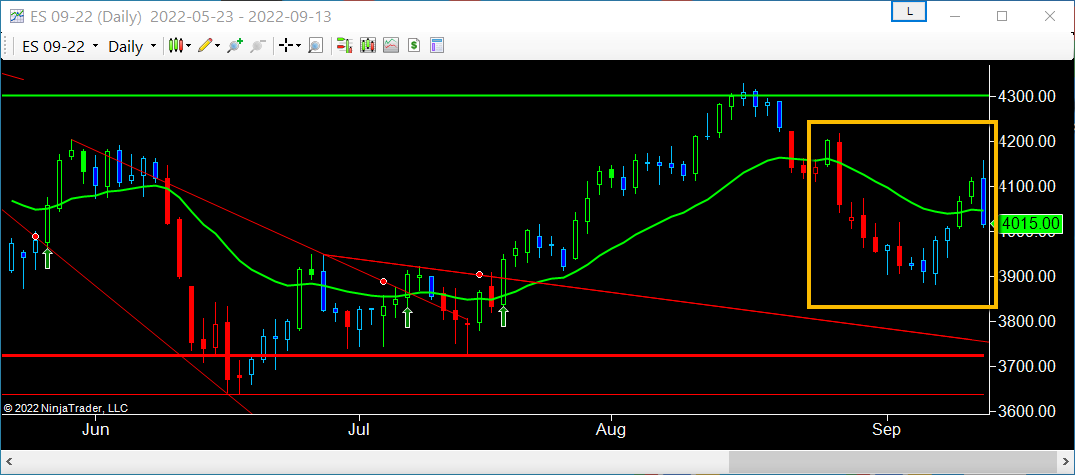Image resolution: width=1075 pixels, height=475 pixels.
Task: Click the zoom in magnifier icon
Action: pos(235,46)
